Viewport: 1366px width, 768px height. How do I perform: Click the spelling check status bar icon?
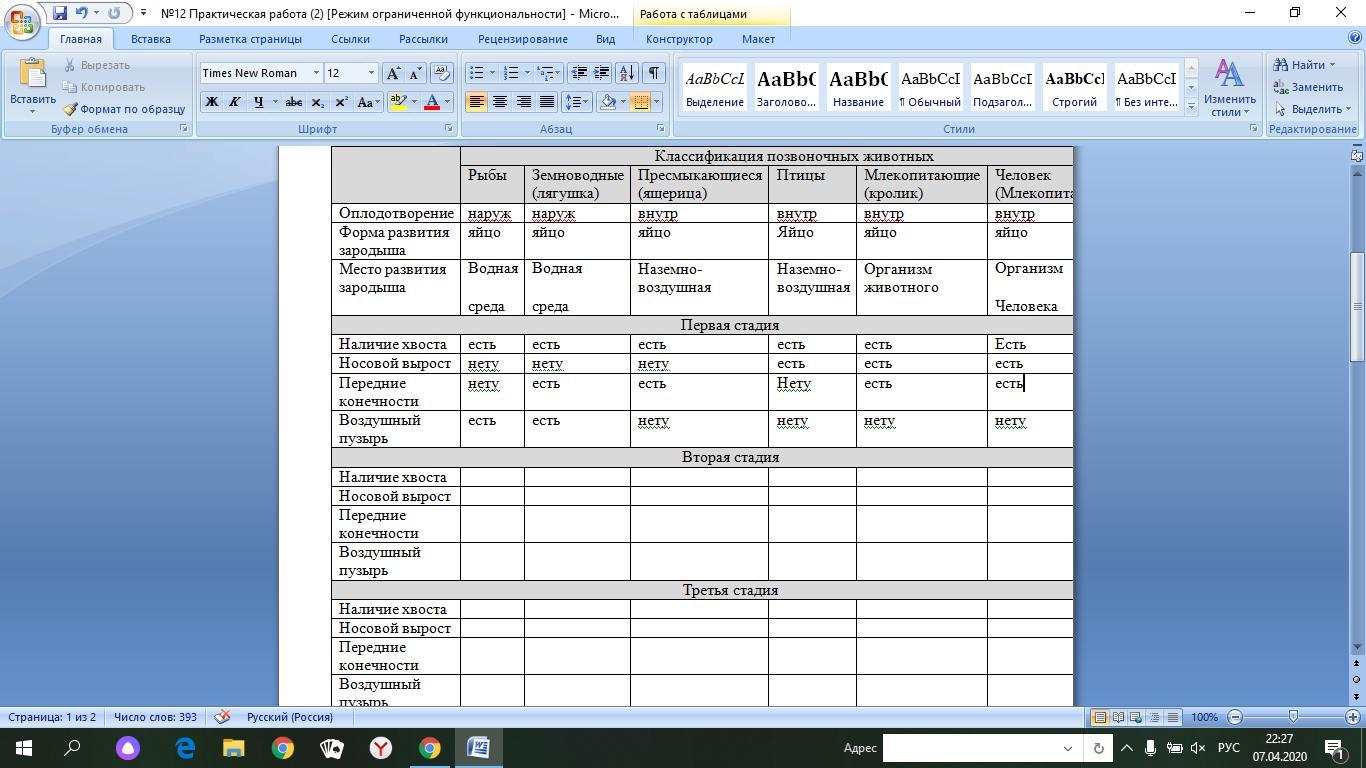[223, 717]
